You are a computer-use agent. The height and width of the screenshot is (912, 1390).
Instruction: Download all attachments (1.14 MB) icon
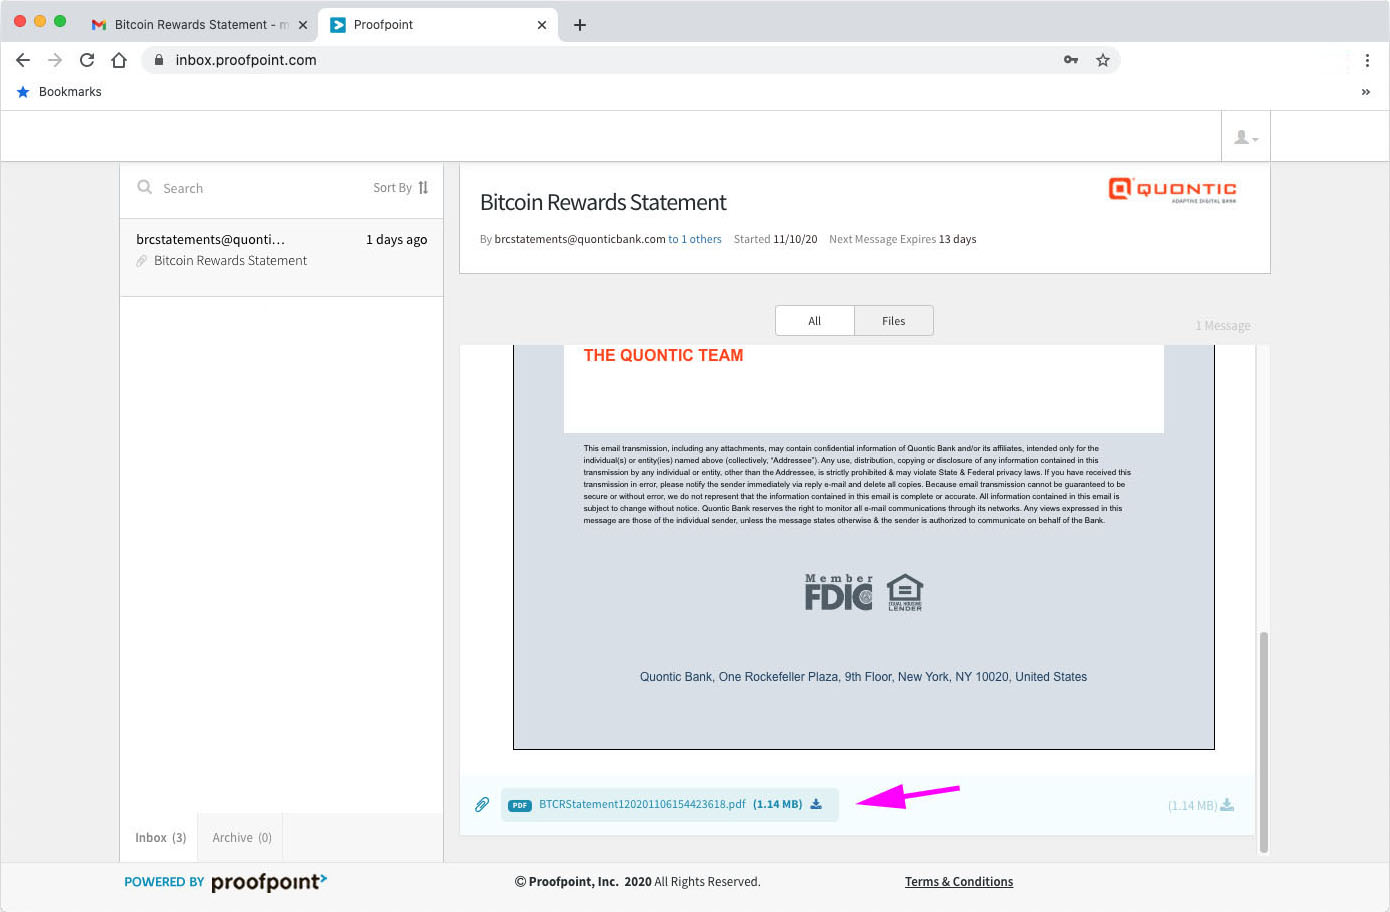tap(1227, 805)
